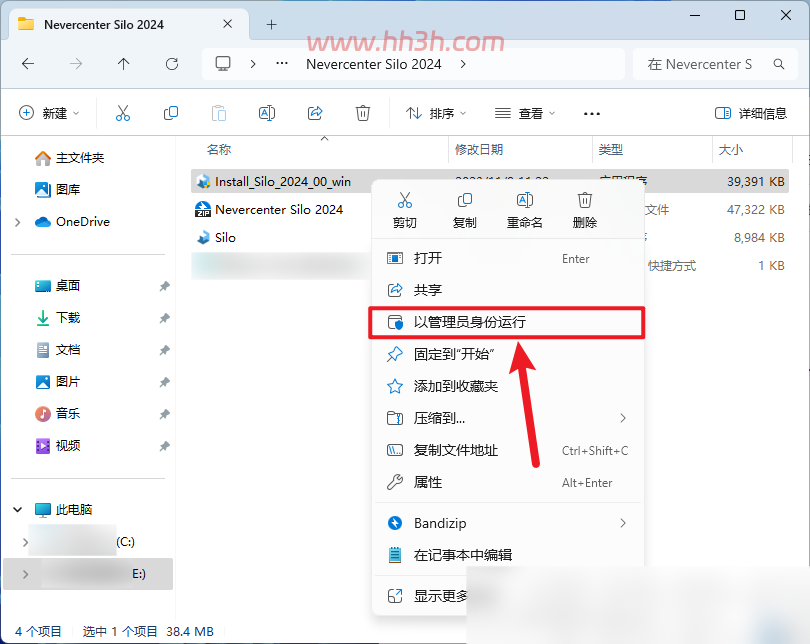Screen dimensions: 810x644
Task: Open 主文件夹 in the sidebar
Action: [69, 158]
